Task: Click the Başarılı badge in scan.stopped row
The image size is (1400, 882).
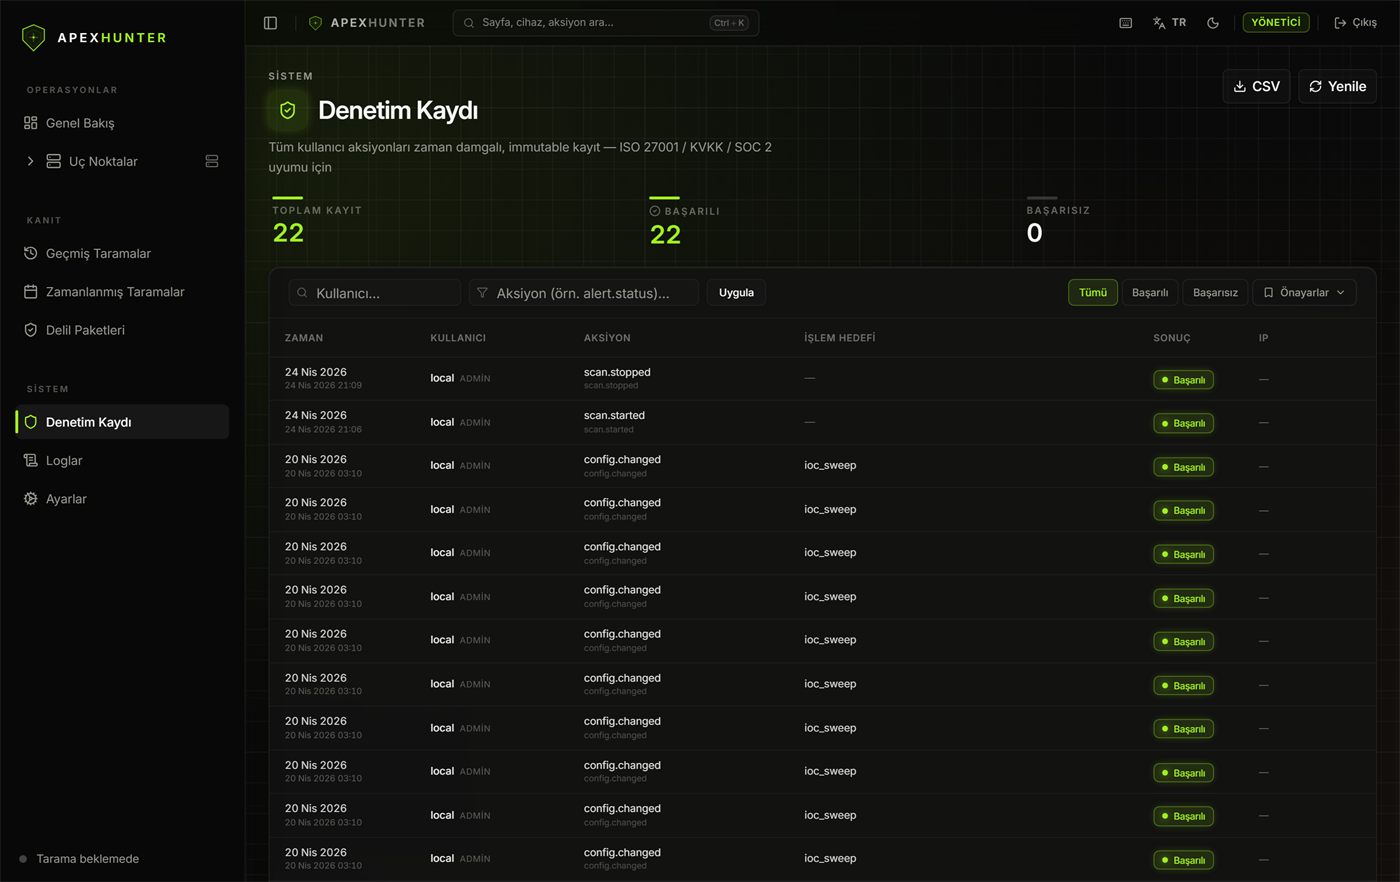Action: coord(1183,380)
